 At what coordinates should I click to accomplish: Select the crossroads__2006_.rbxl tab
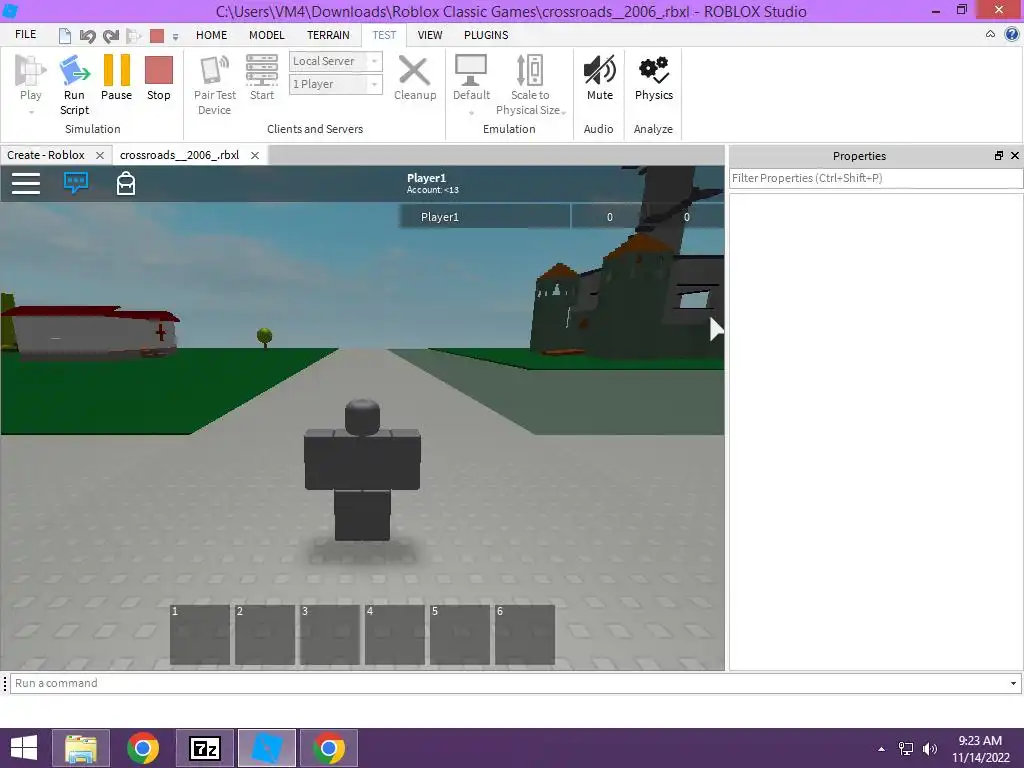click(x=180, y=155)
